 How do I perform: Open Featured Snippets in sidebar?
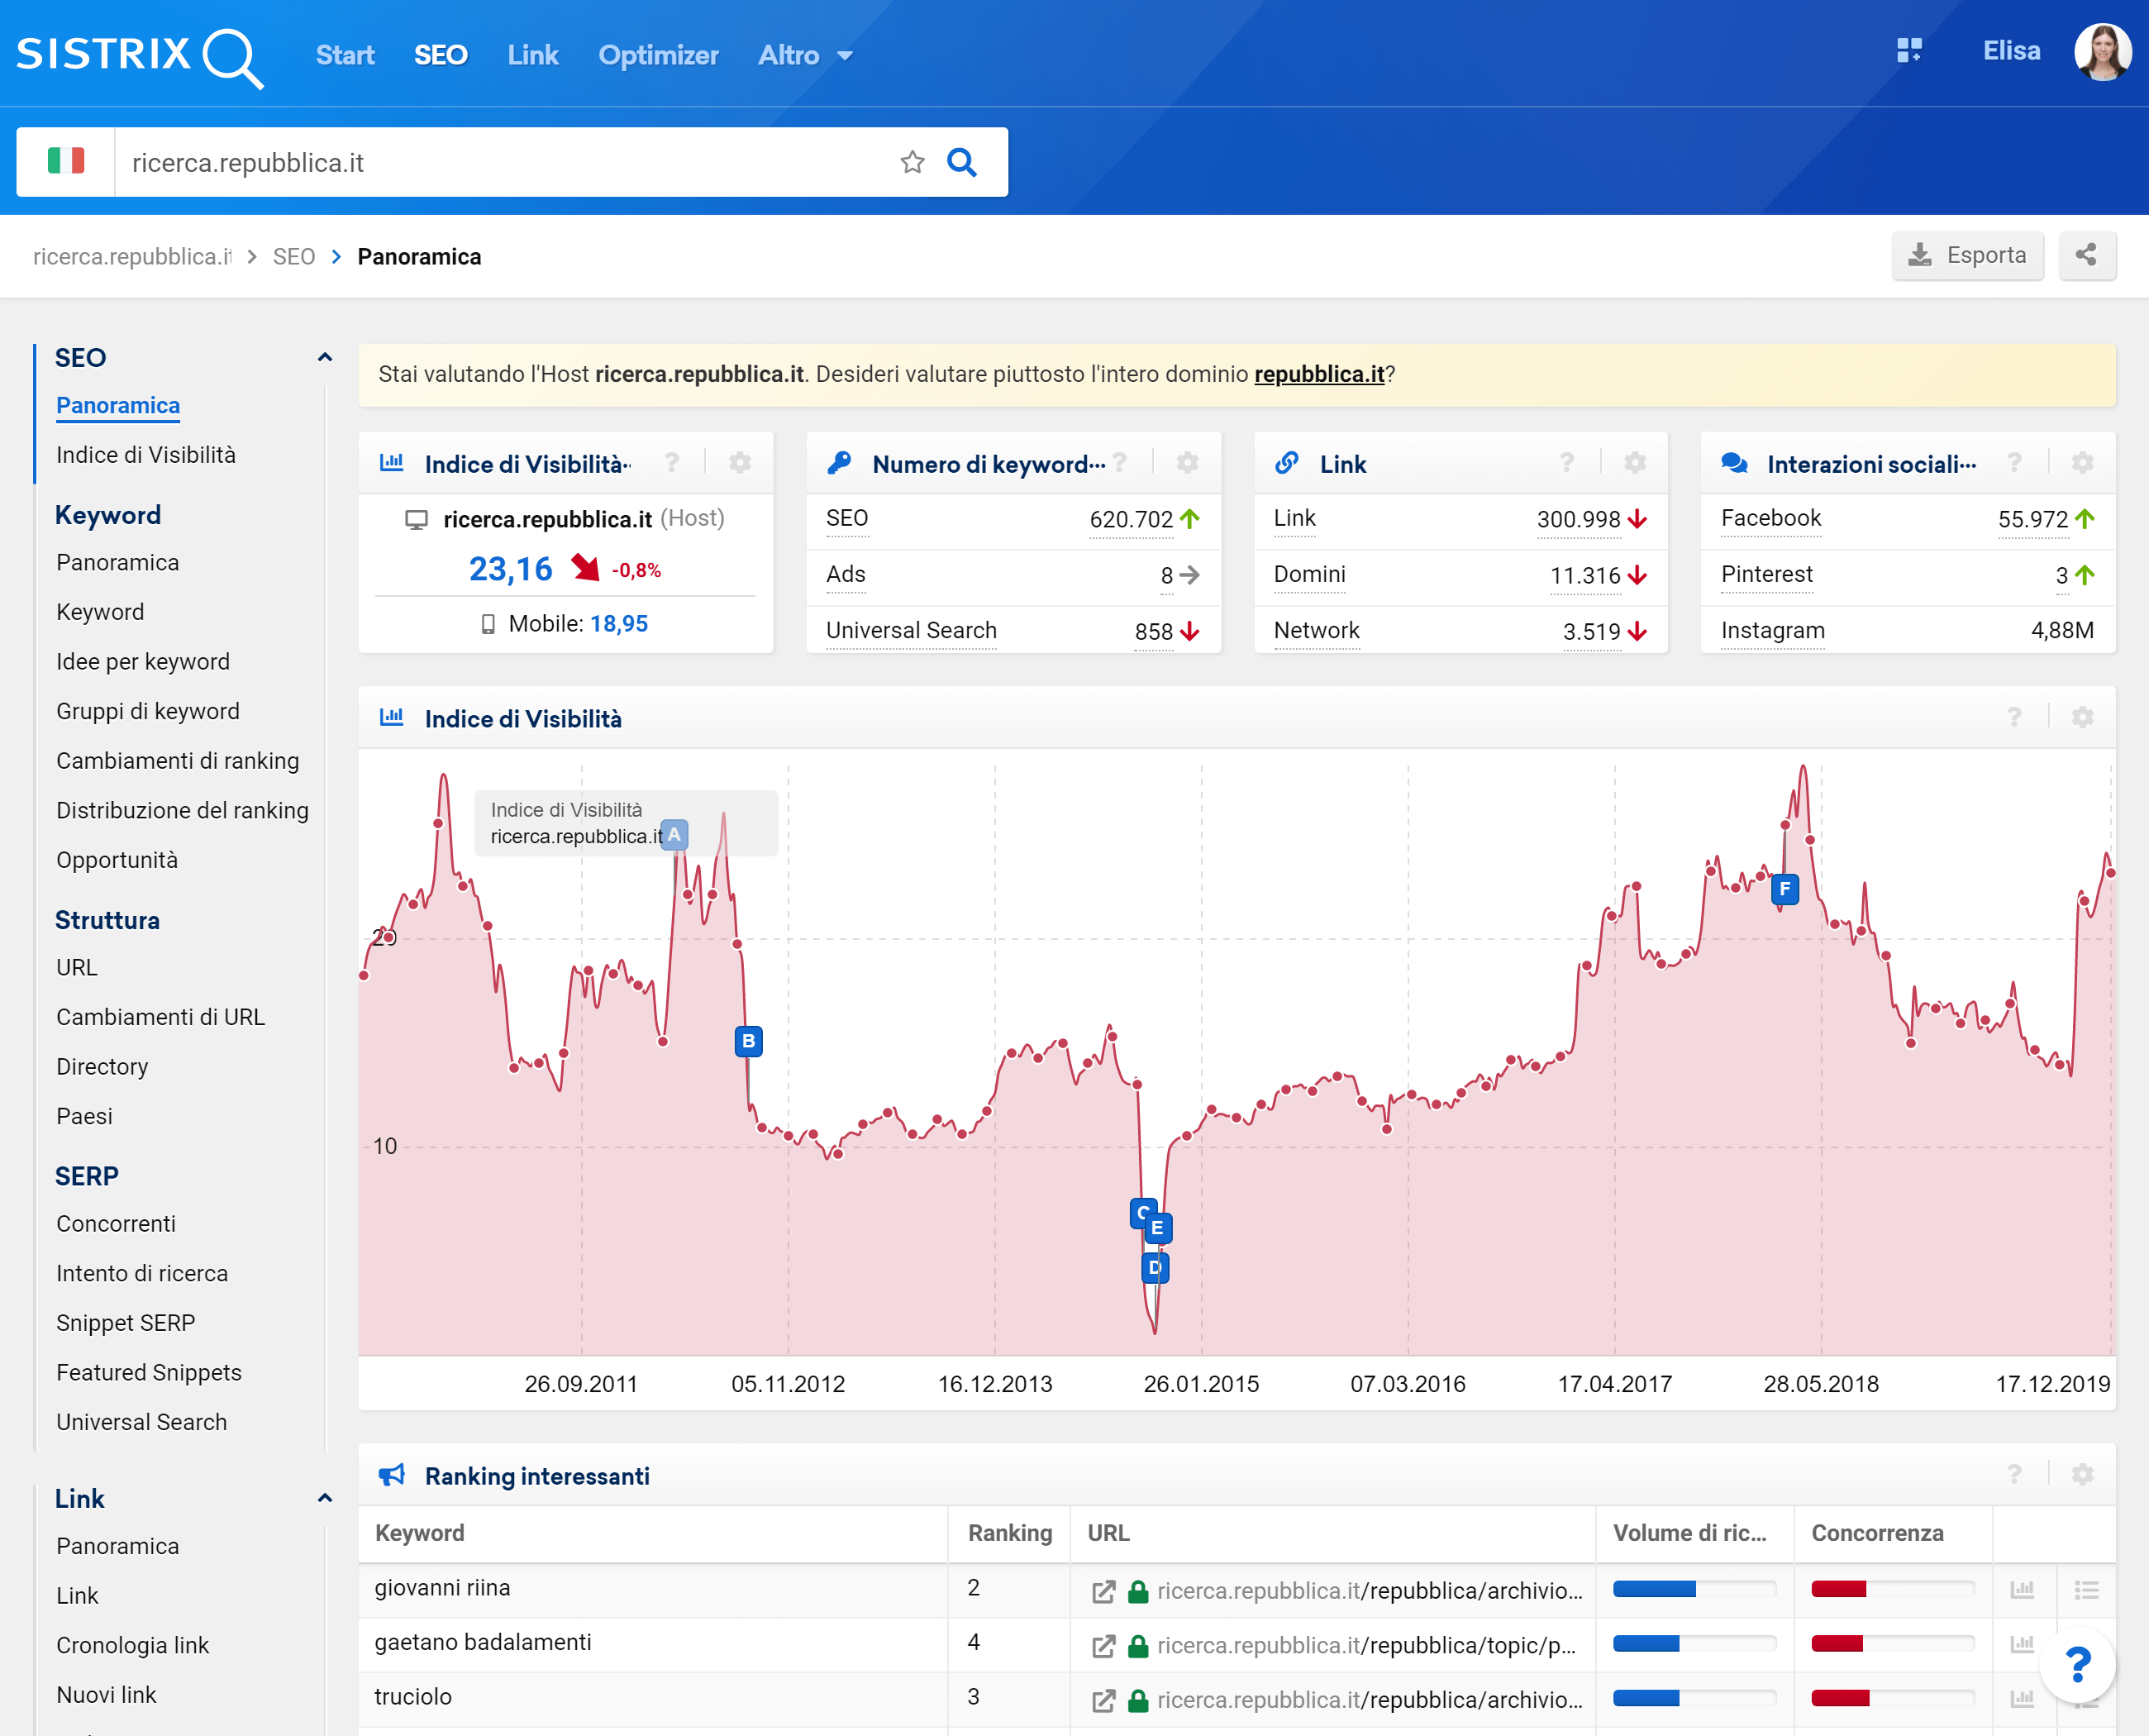coord(149,1372)
